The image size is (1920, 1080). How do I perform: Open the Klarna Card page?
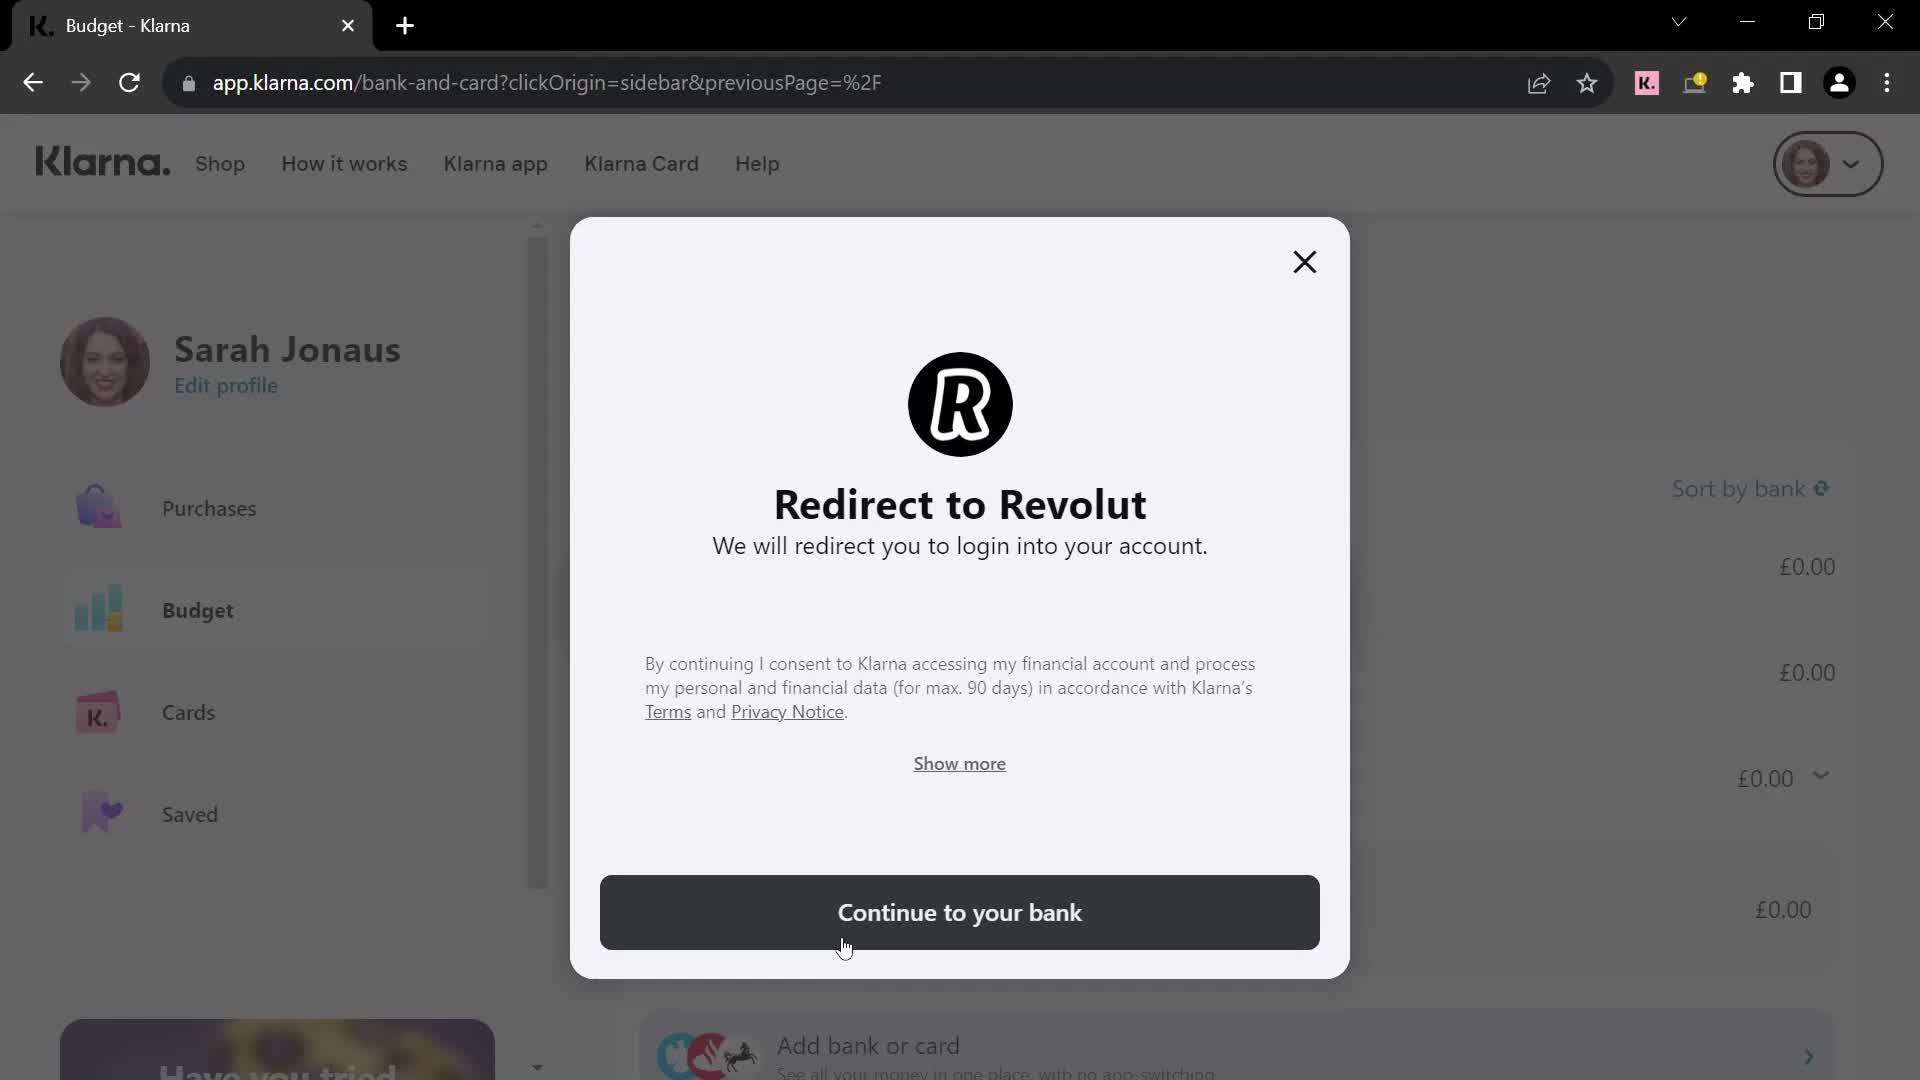[x=641, y=164]
